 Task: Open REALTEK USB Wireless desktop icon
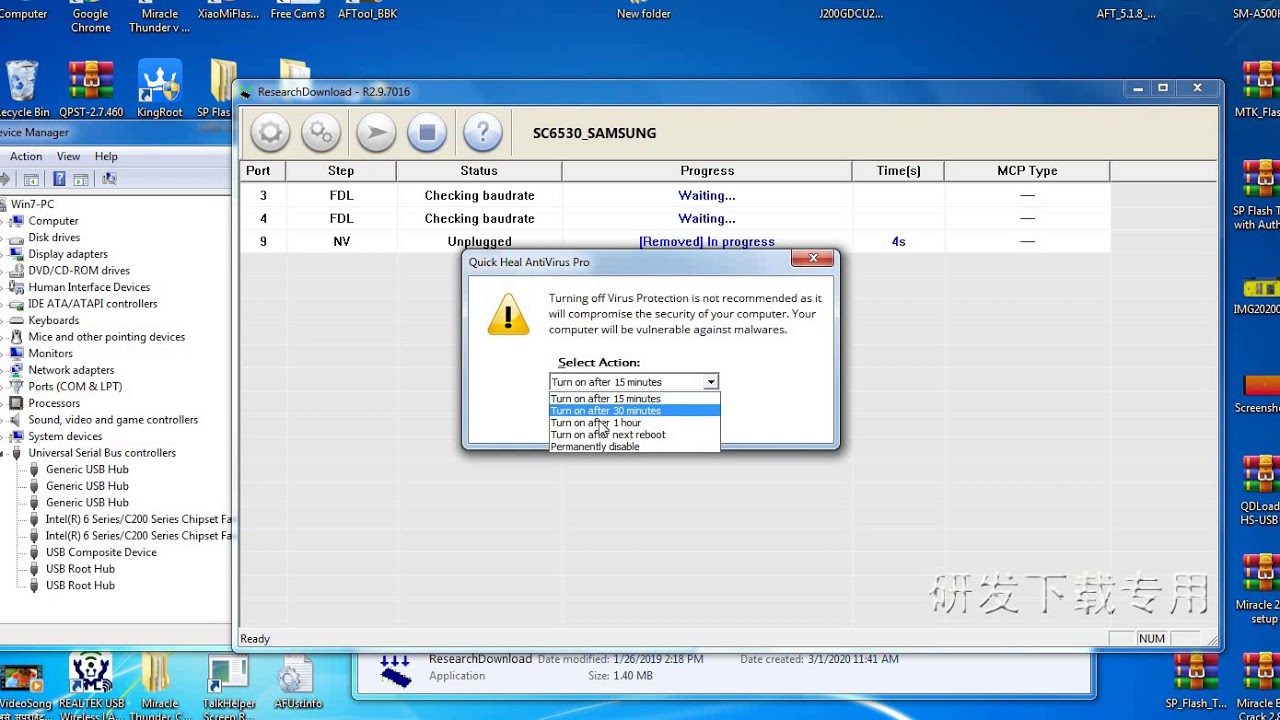(x=91, y=683)
